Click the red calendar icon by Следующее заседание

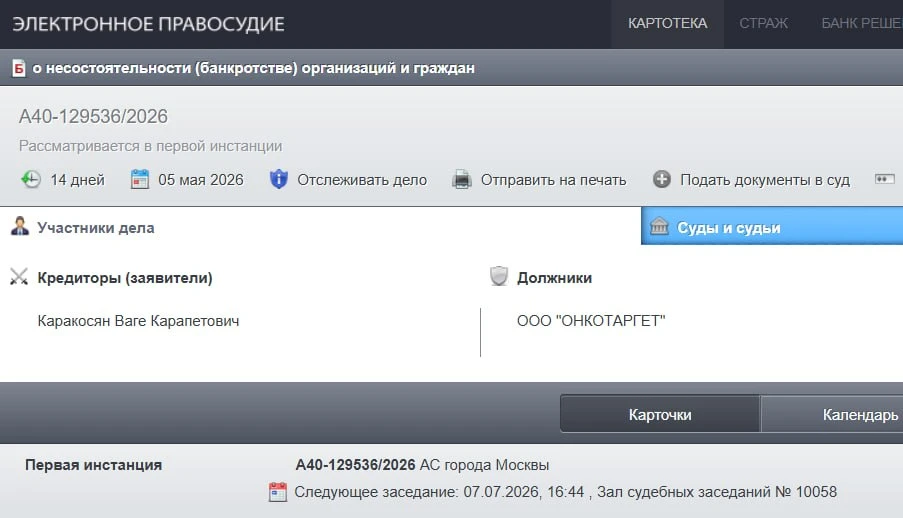[x=278, y=492]
